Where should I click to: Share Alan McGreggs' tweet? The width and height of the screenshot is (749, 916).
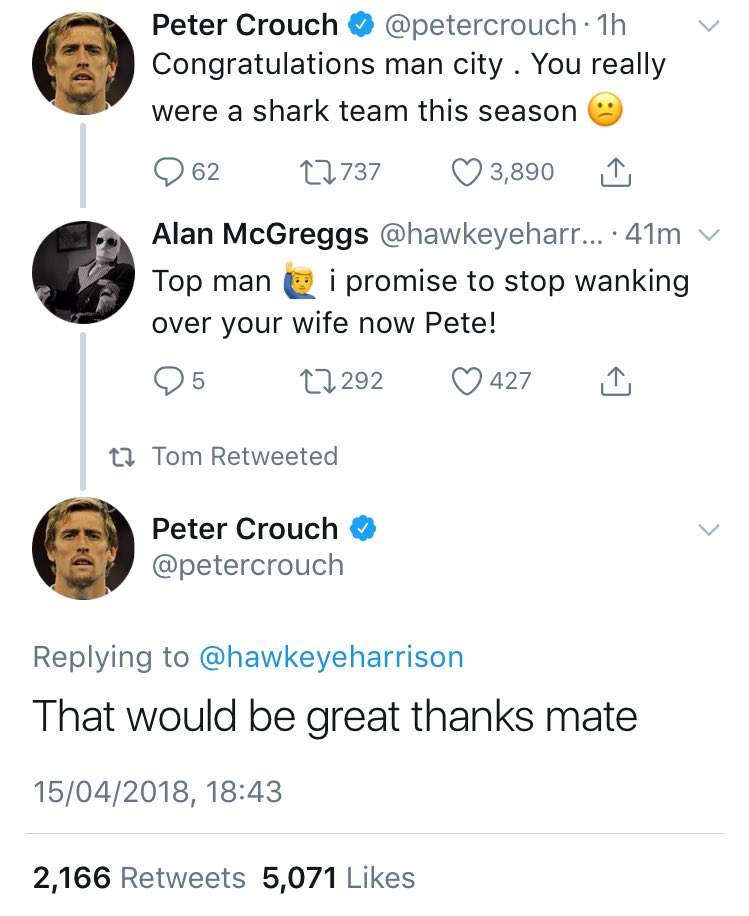coord(616,381)
